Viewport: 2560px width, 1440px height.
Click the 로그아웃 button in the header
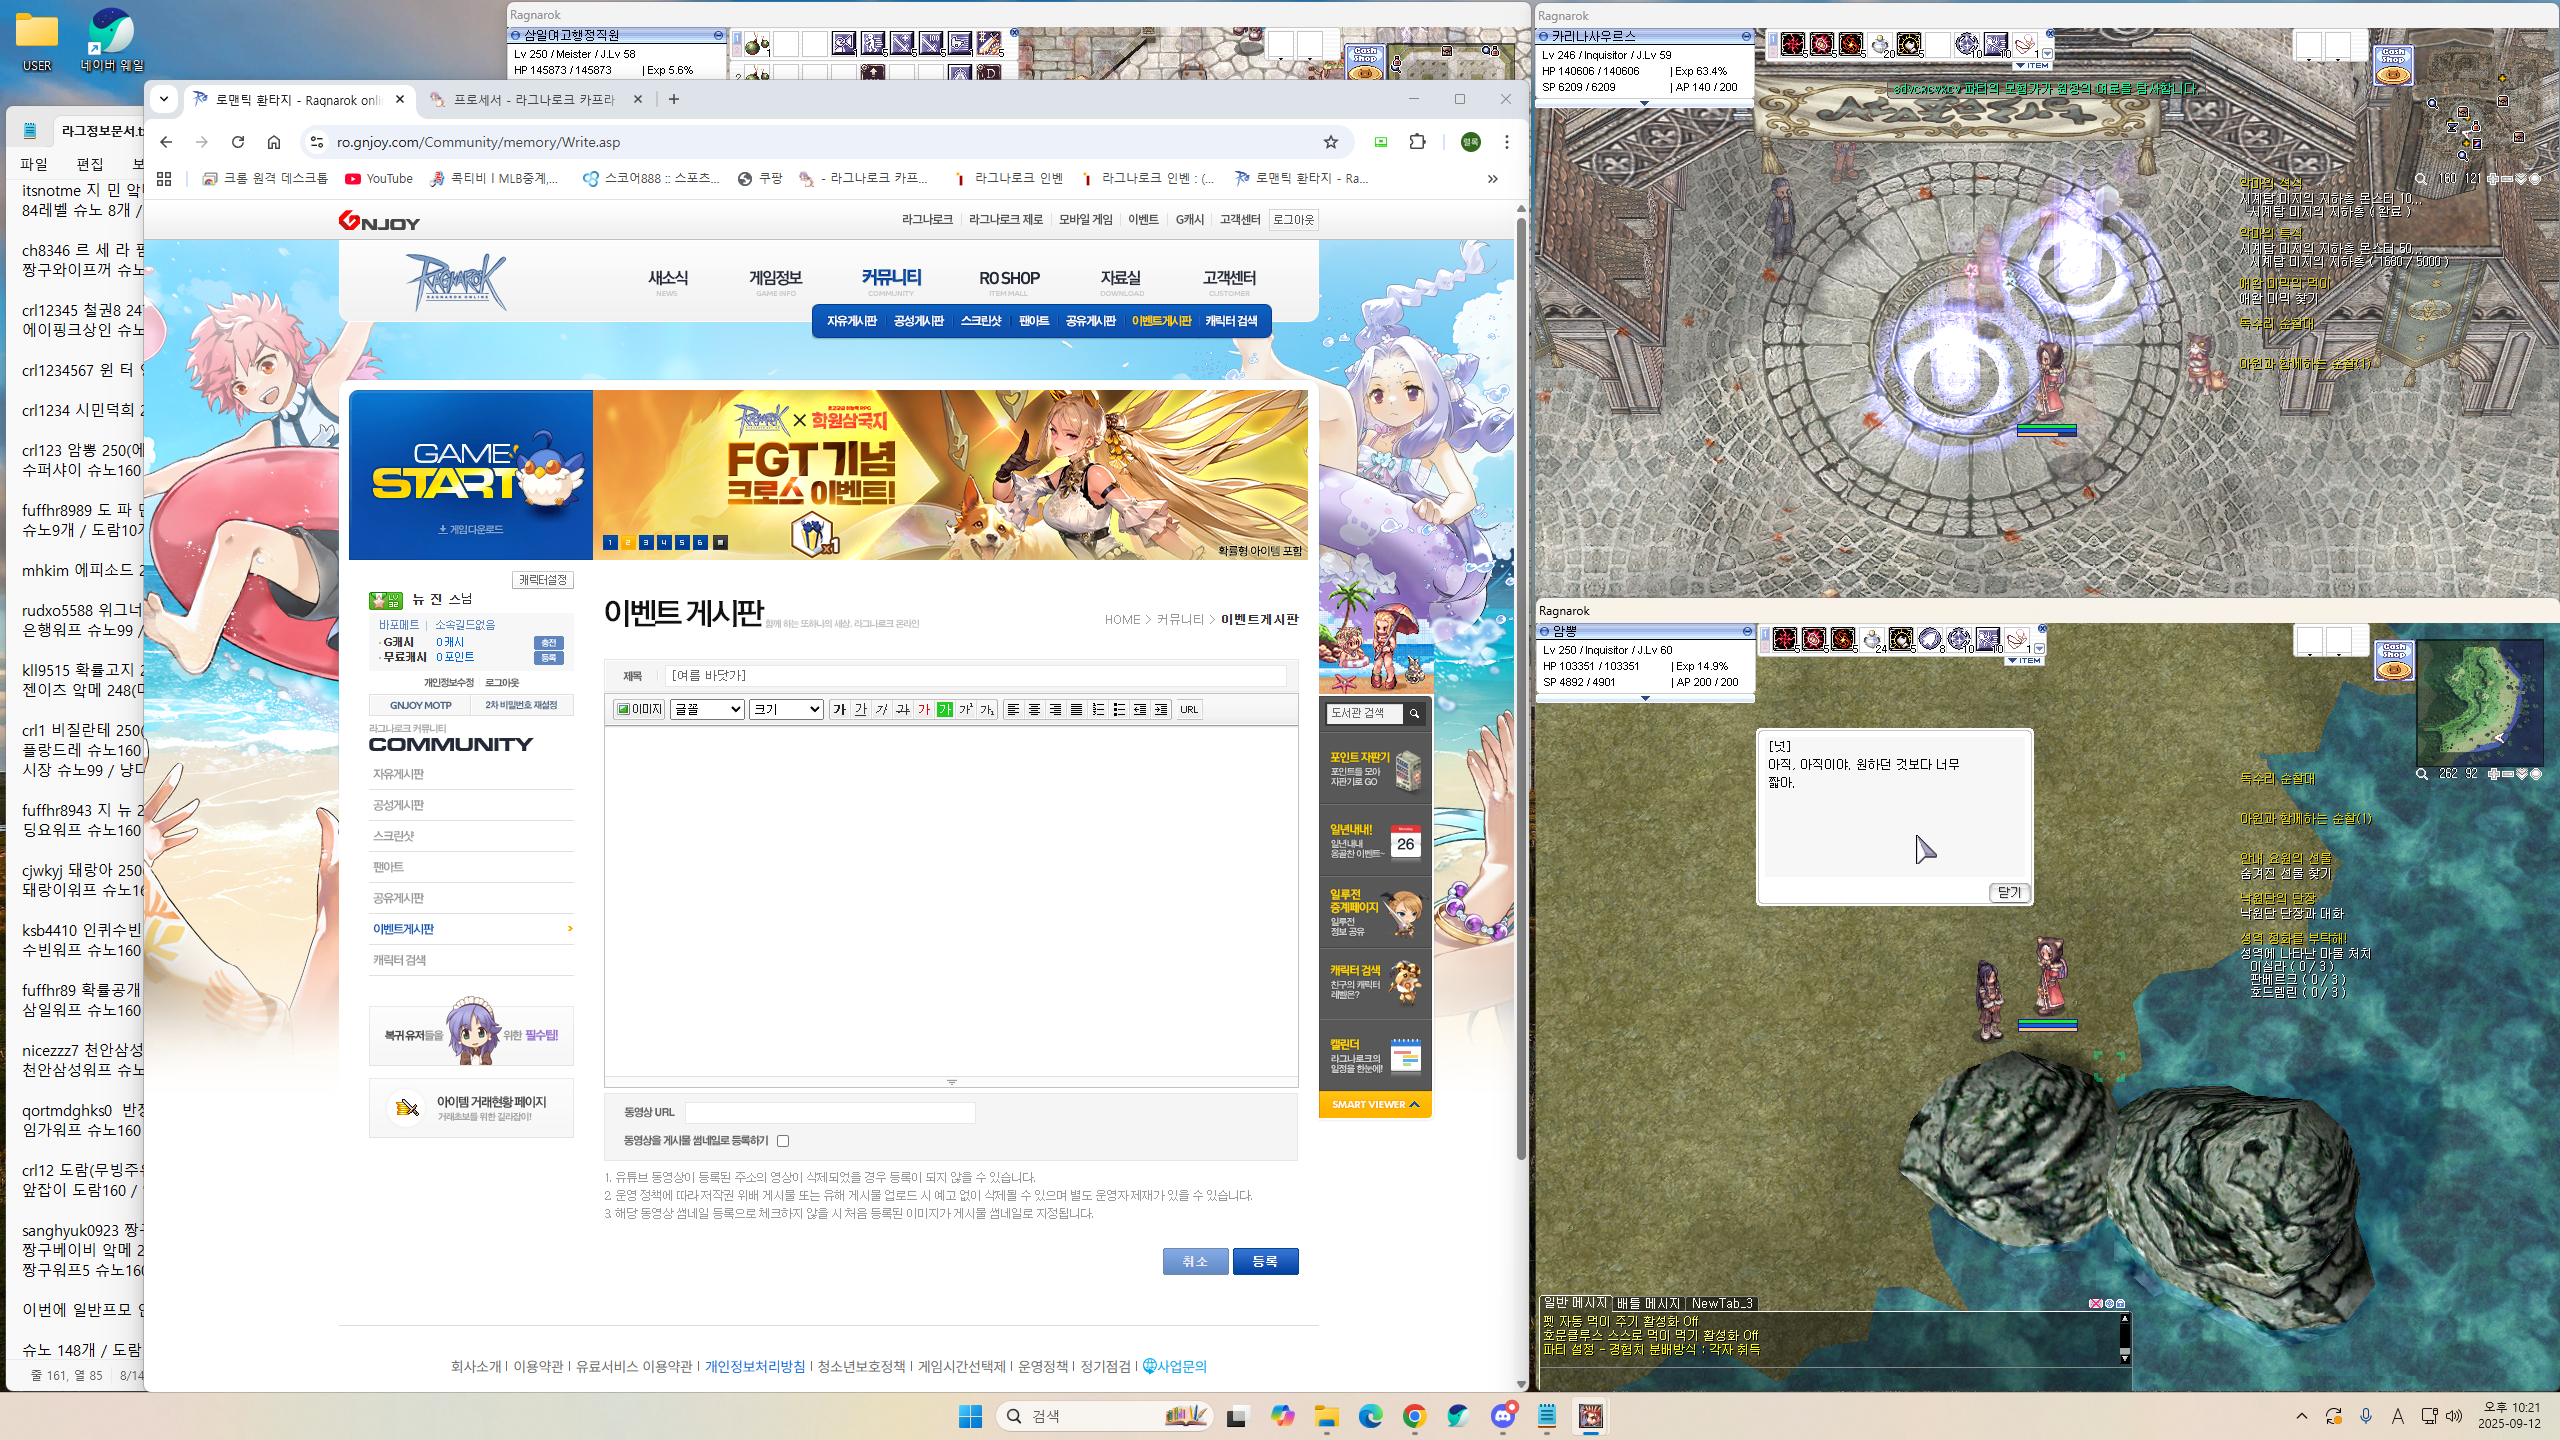coord(1293,220)
